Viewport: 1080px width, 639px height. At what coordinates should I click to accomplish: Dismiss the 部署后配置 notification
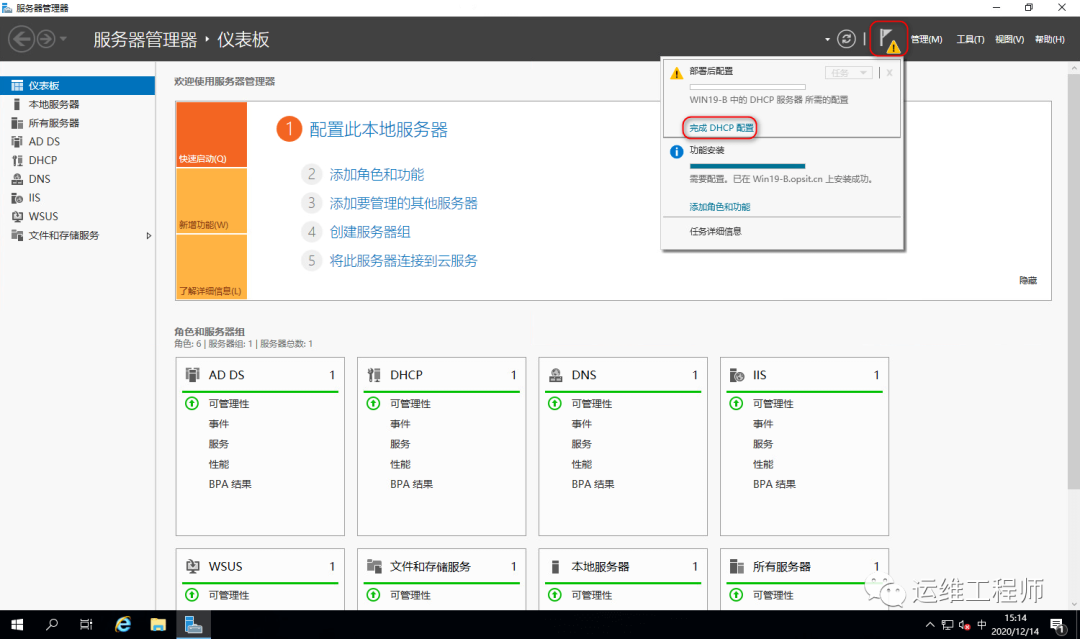coord(889,72)
